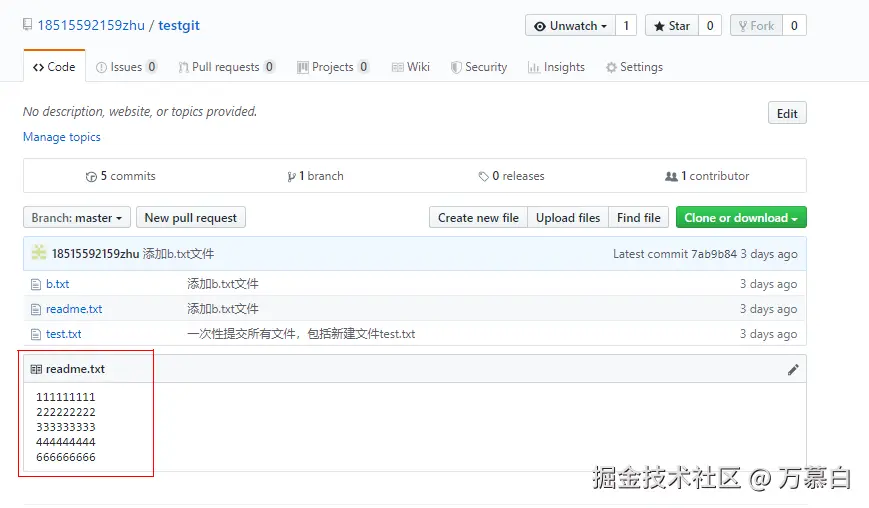The height and width of the screenshot is (508, 869).
Task: Click New pull request button
Action: 191,218
